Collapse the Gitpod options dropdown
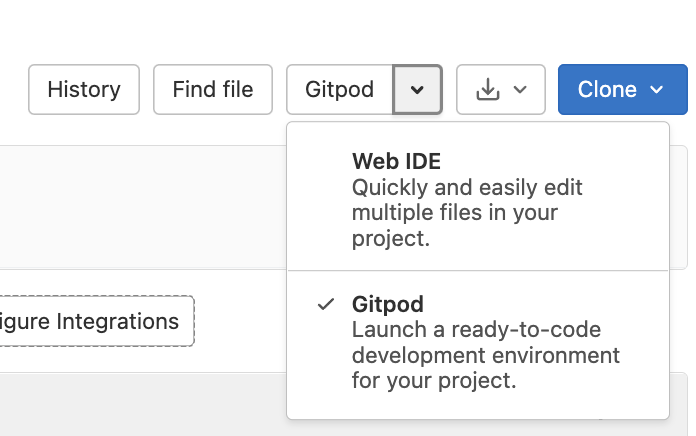The width and height of the screenshot is (696, 436). (417, 90)
